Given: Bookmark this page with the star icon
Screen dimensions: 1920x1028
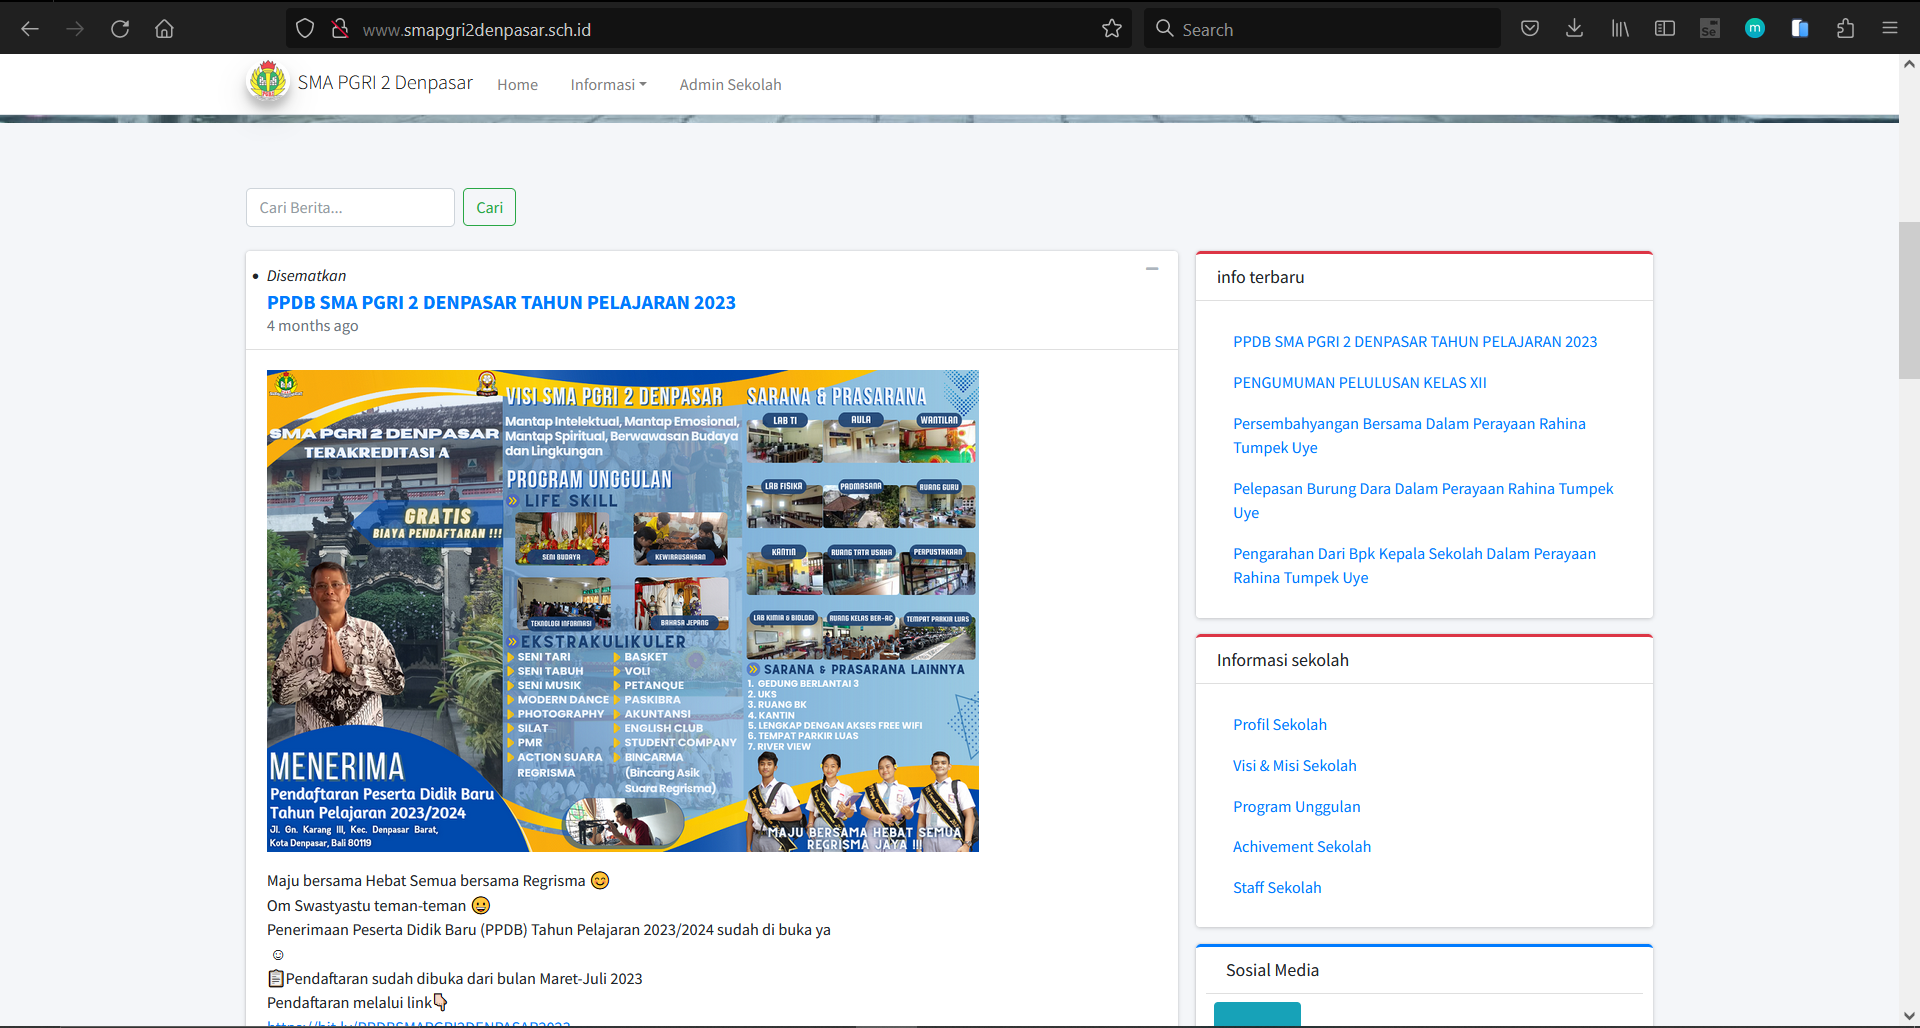Looking at the screenshot, I should (1112, 28).
